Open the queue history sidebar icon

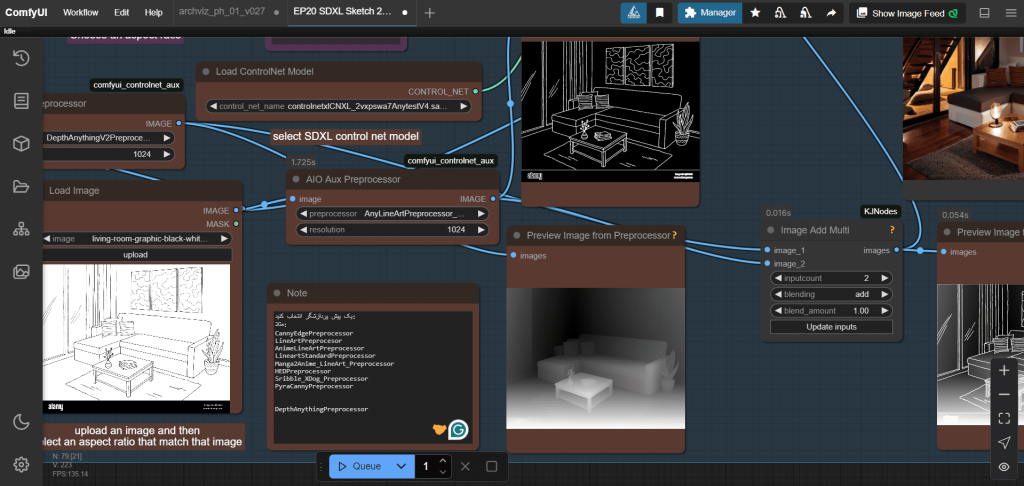(x=20, y=58)
